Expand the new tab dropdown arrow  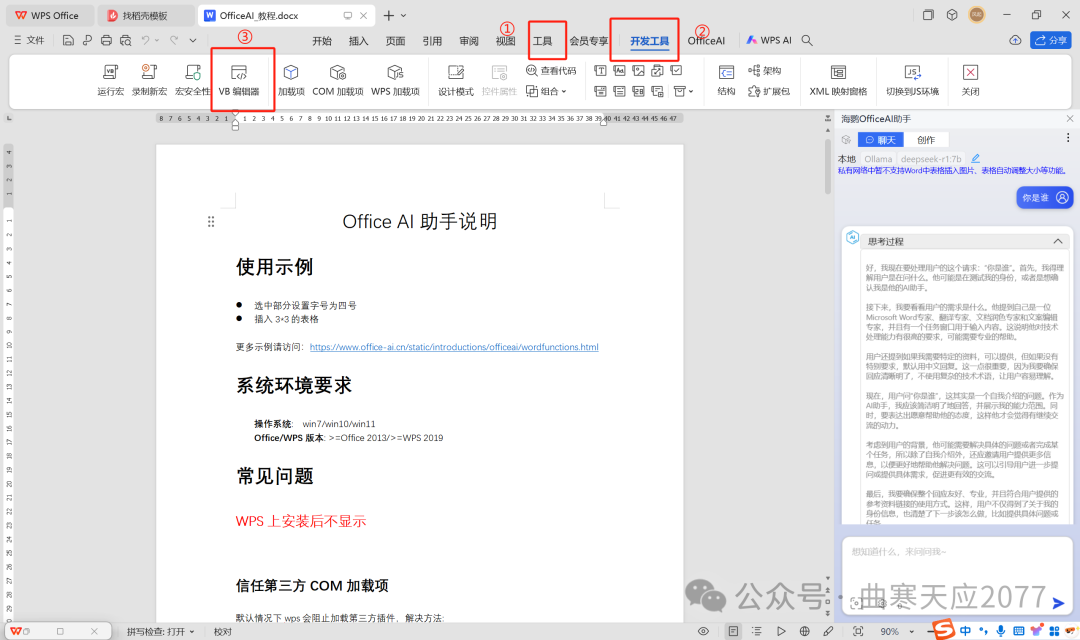(x=404, y=15)
